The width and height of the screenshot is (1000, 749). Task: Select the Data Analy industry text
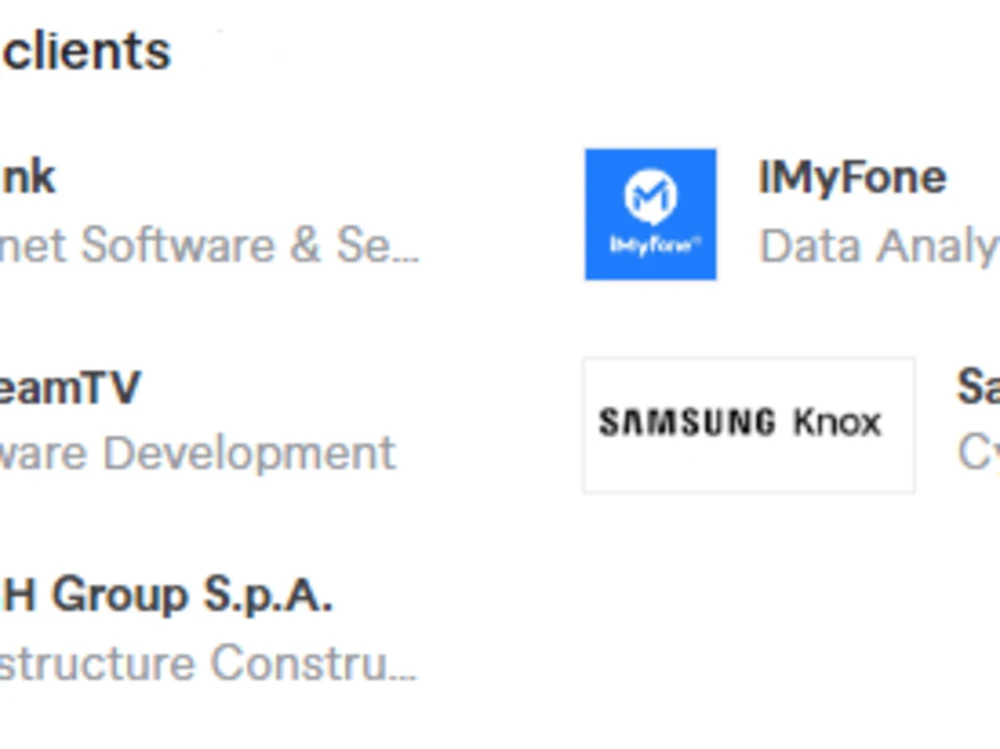[879, 246]
